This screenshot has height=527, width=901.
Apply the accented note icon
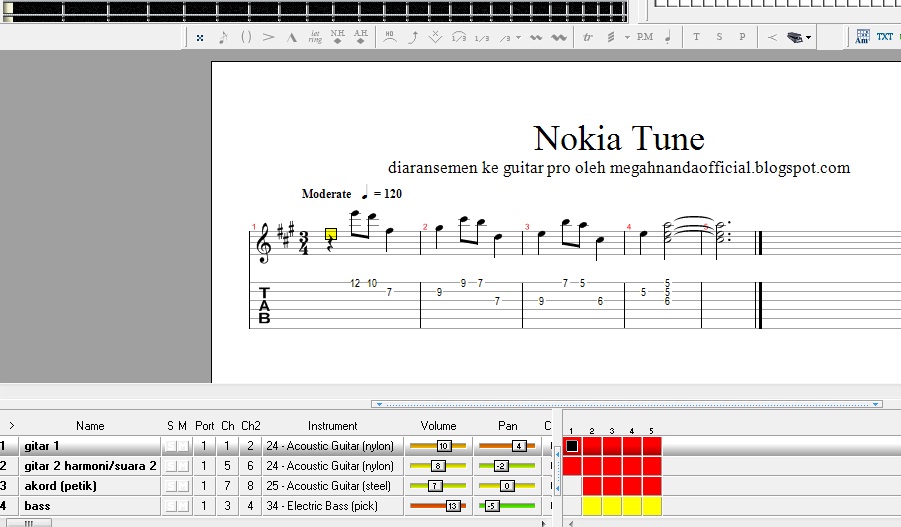(268, 37)
